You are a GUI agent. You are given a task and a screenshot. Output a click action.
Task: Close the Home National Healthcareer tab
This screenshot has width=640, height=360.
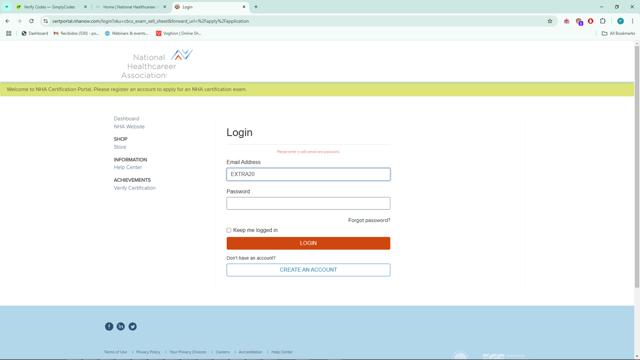click(x=165, y=7)
